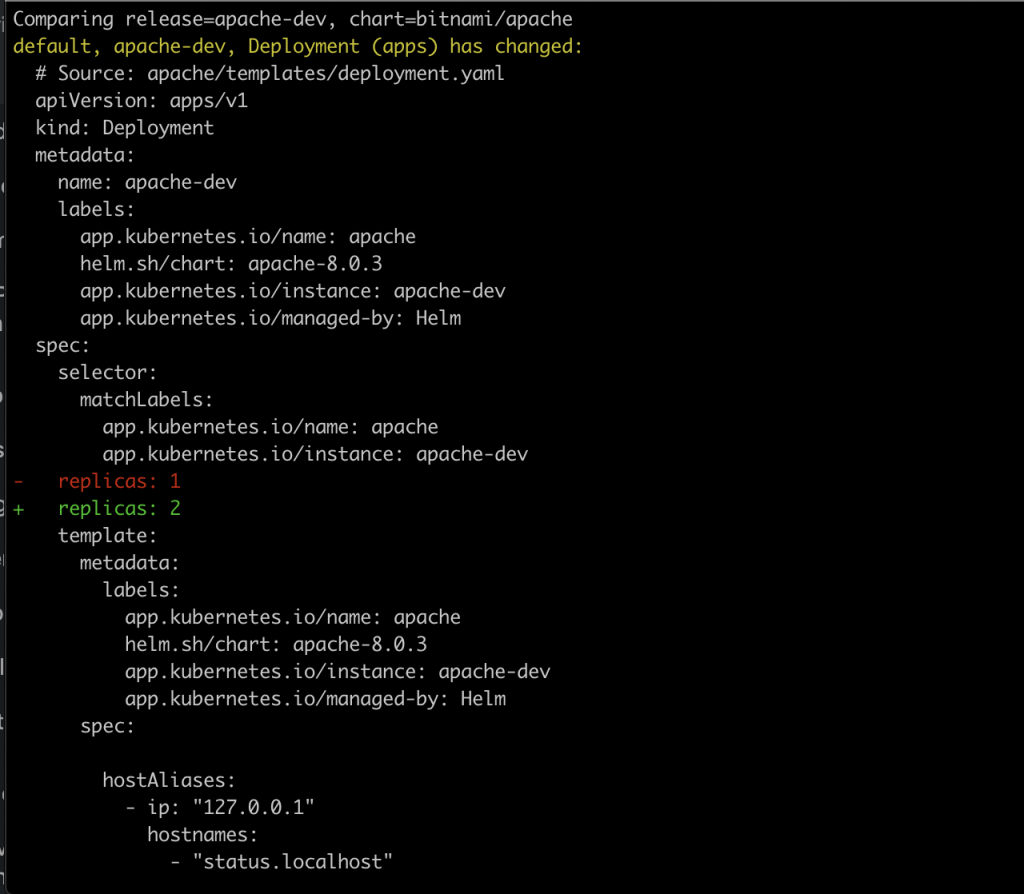
Task: Select the 'kind: Deployment' line
Action: click(124, 128)
